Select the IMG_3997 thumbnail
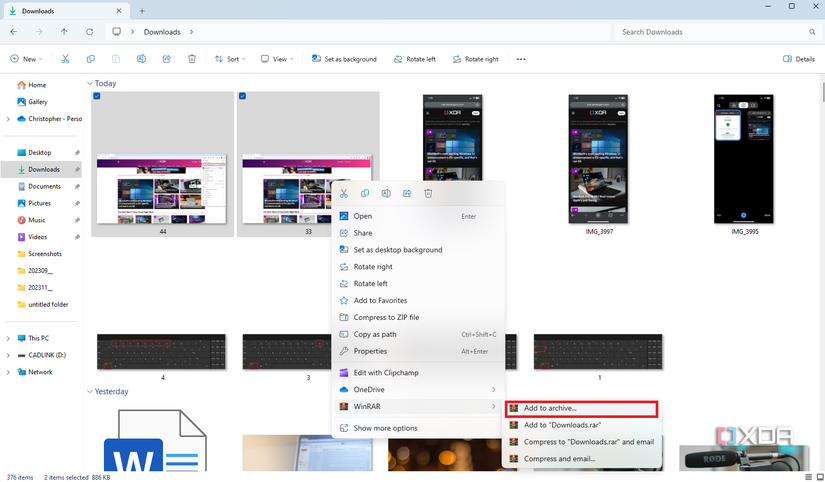Image resolution: width=825 pixels, height=482 pixels. pos(598,160)
